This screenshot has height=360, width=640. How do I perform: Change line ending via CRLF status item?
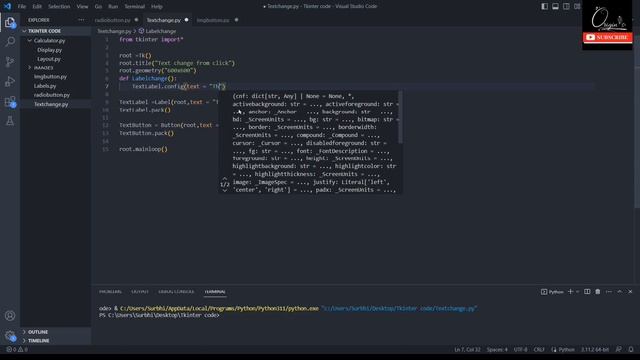[539, 349]
